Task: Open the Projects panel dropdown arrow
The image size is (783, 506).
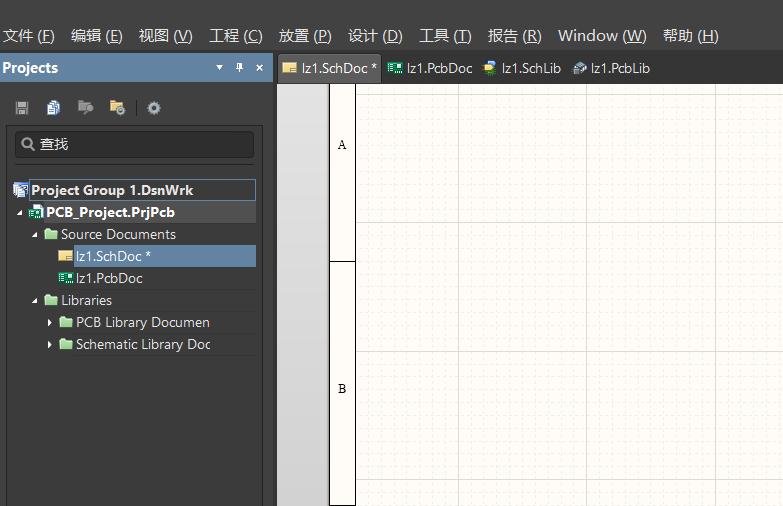Action: pos(219,67)
